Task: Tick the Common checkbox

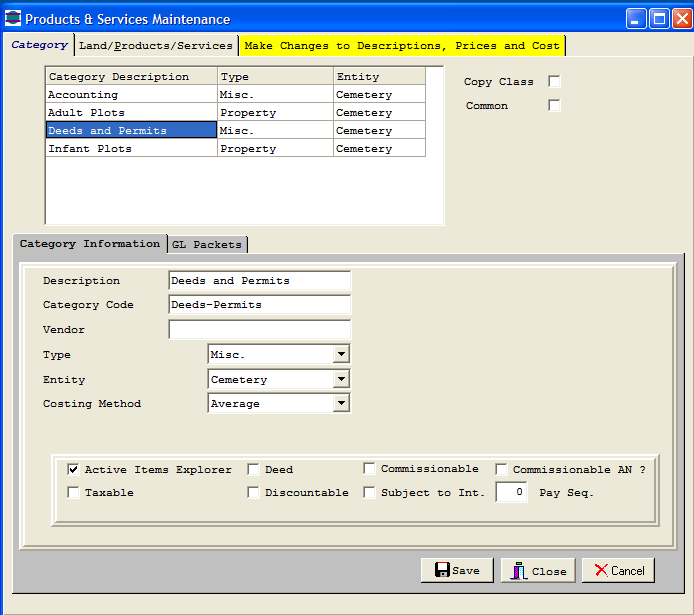Action: tap(554, 106)
